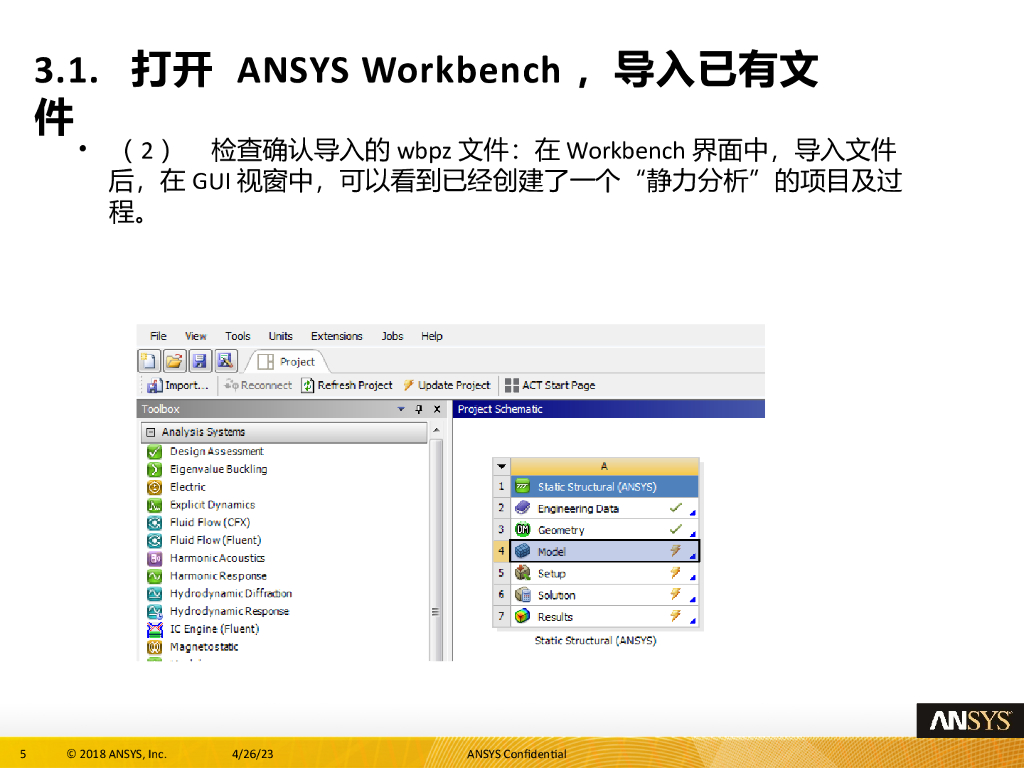Click the Hydrodynamic Diffraction label
The width and height of the screenshot is (1024, 768).
[x=231, y=594]
